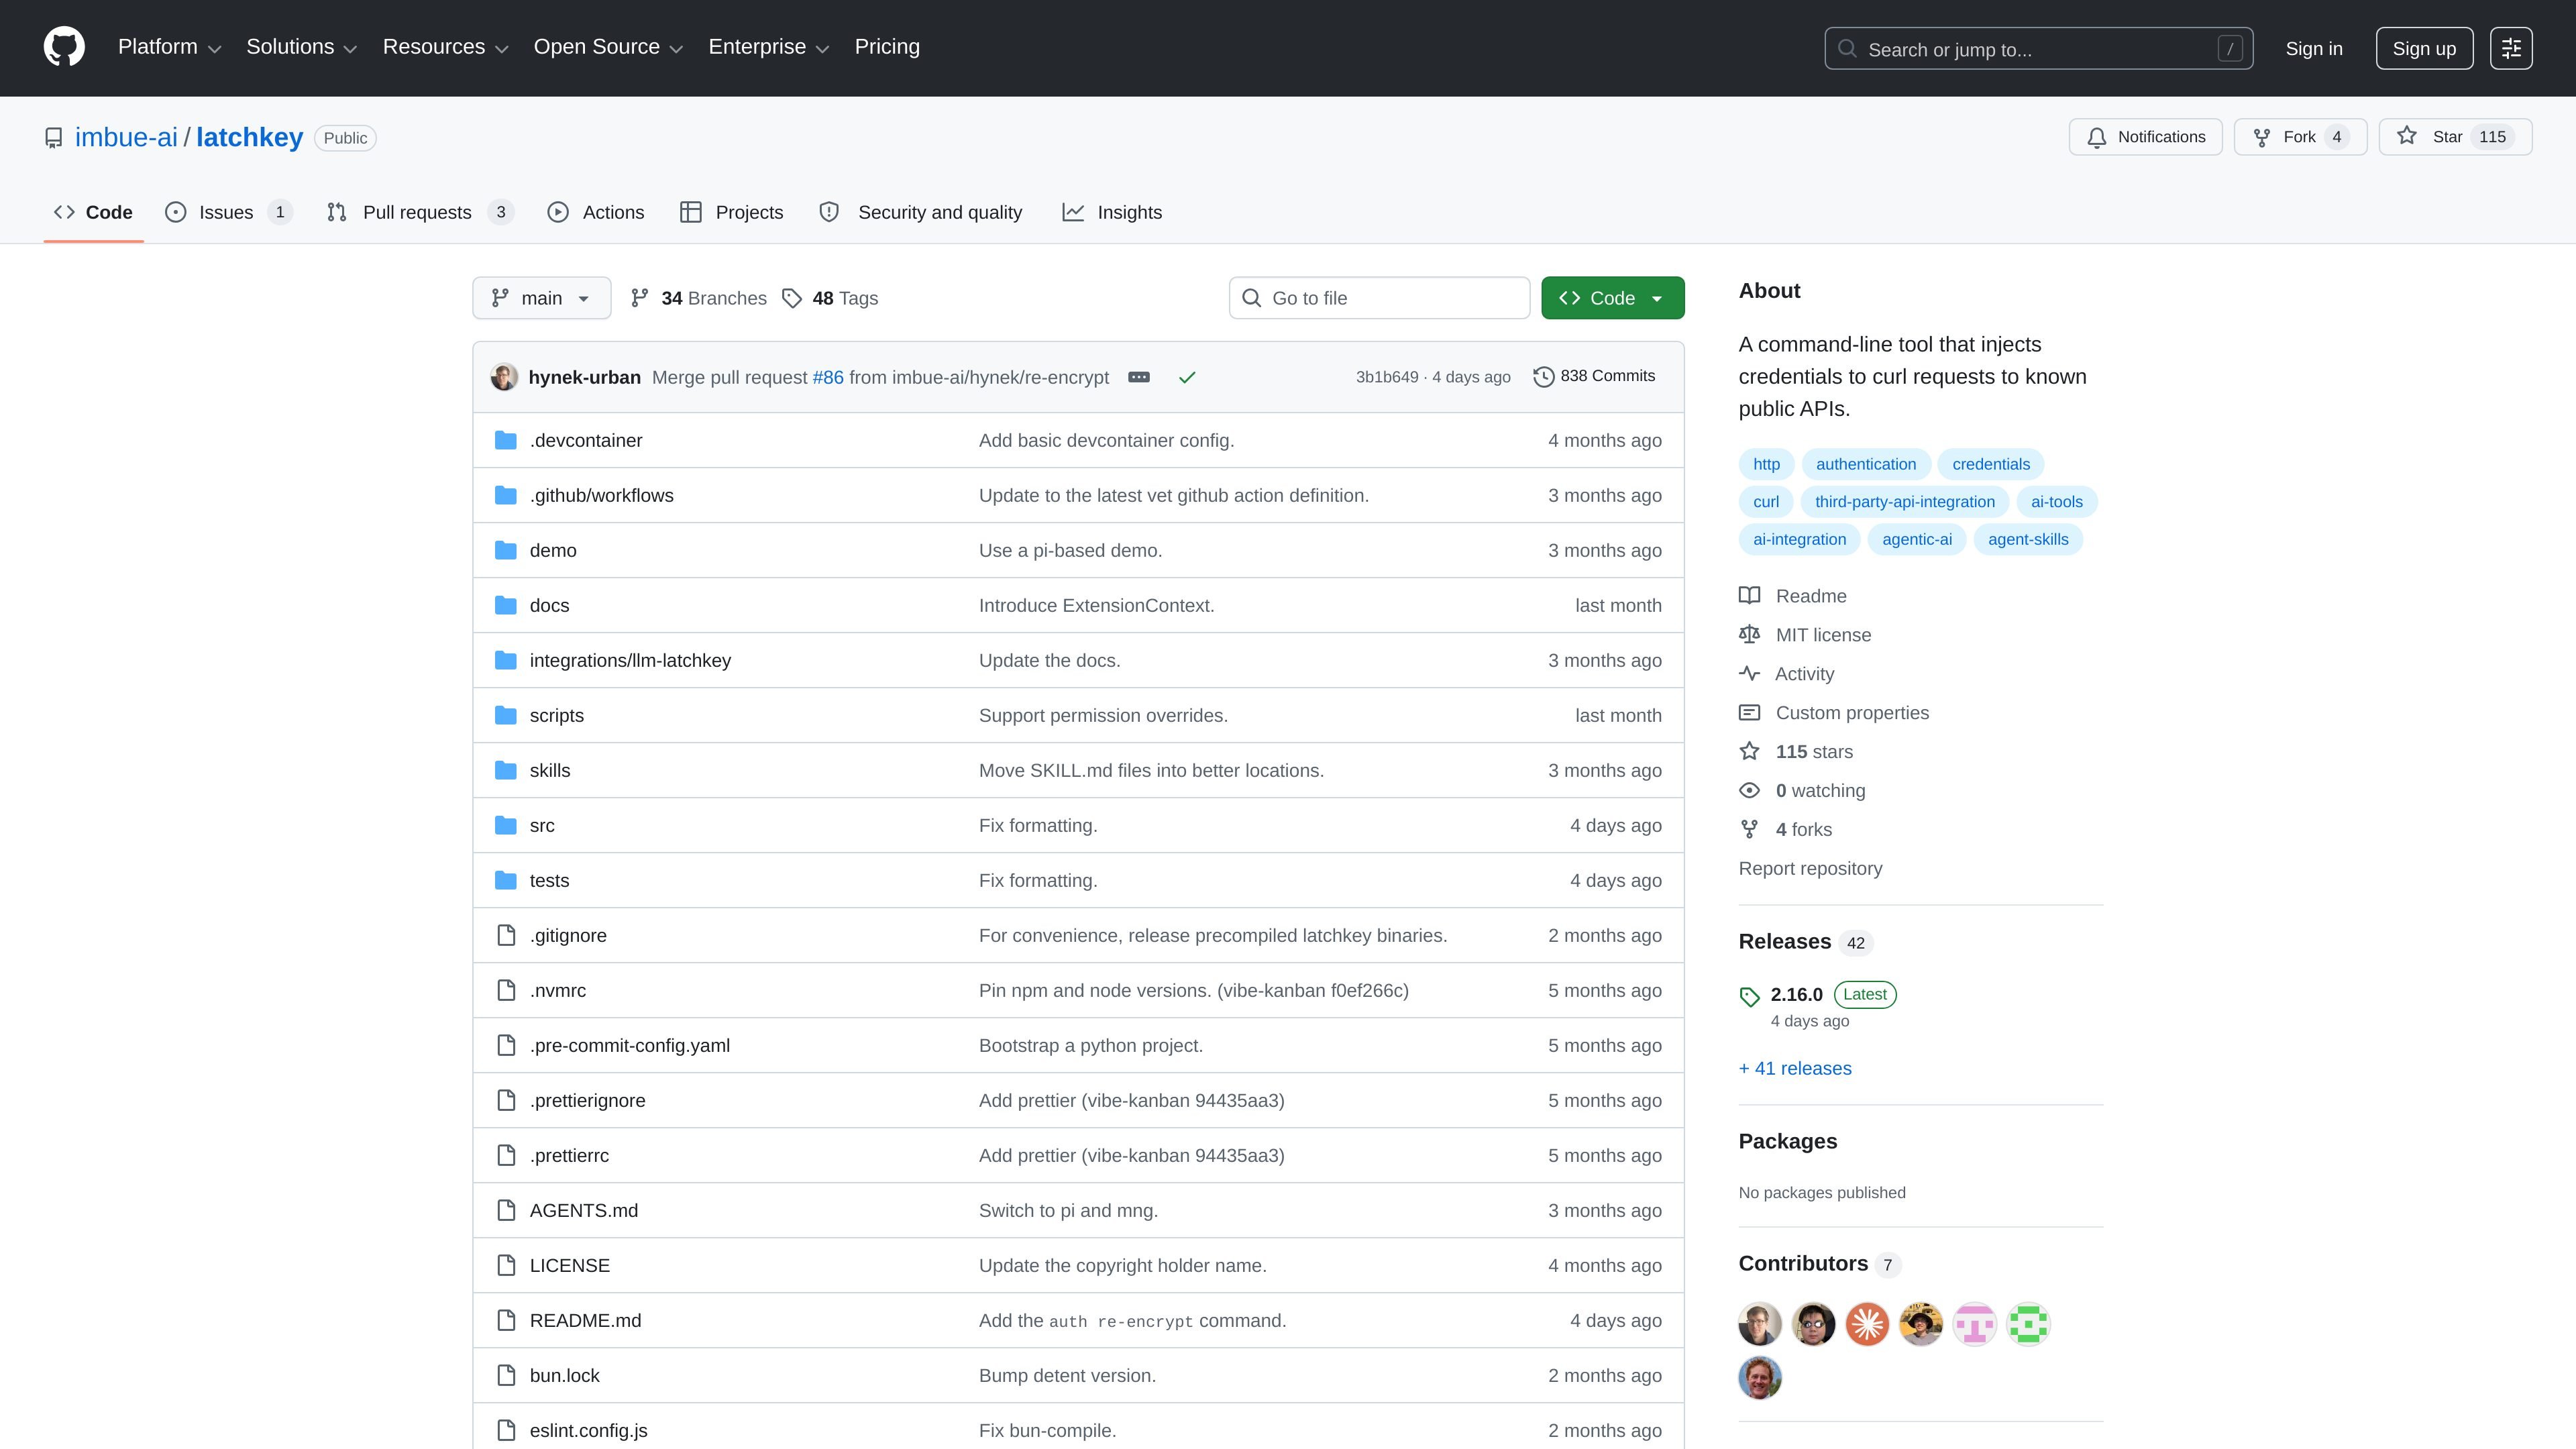Viewport: 2576px width, 1449px height.
Task: Click the appearance settings icon in header
Action: pyautogui.click(x=2511, y=48)
